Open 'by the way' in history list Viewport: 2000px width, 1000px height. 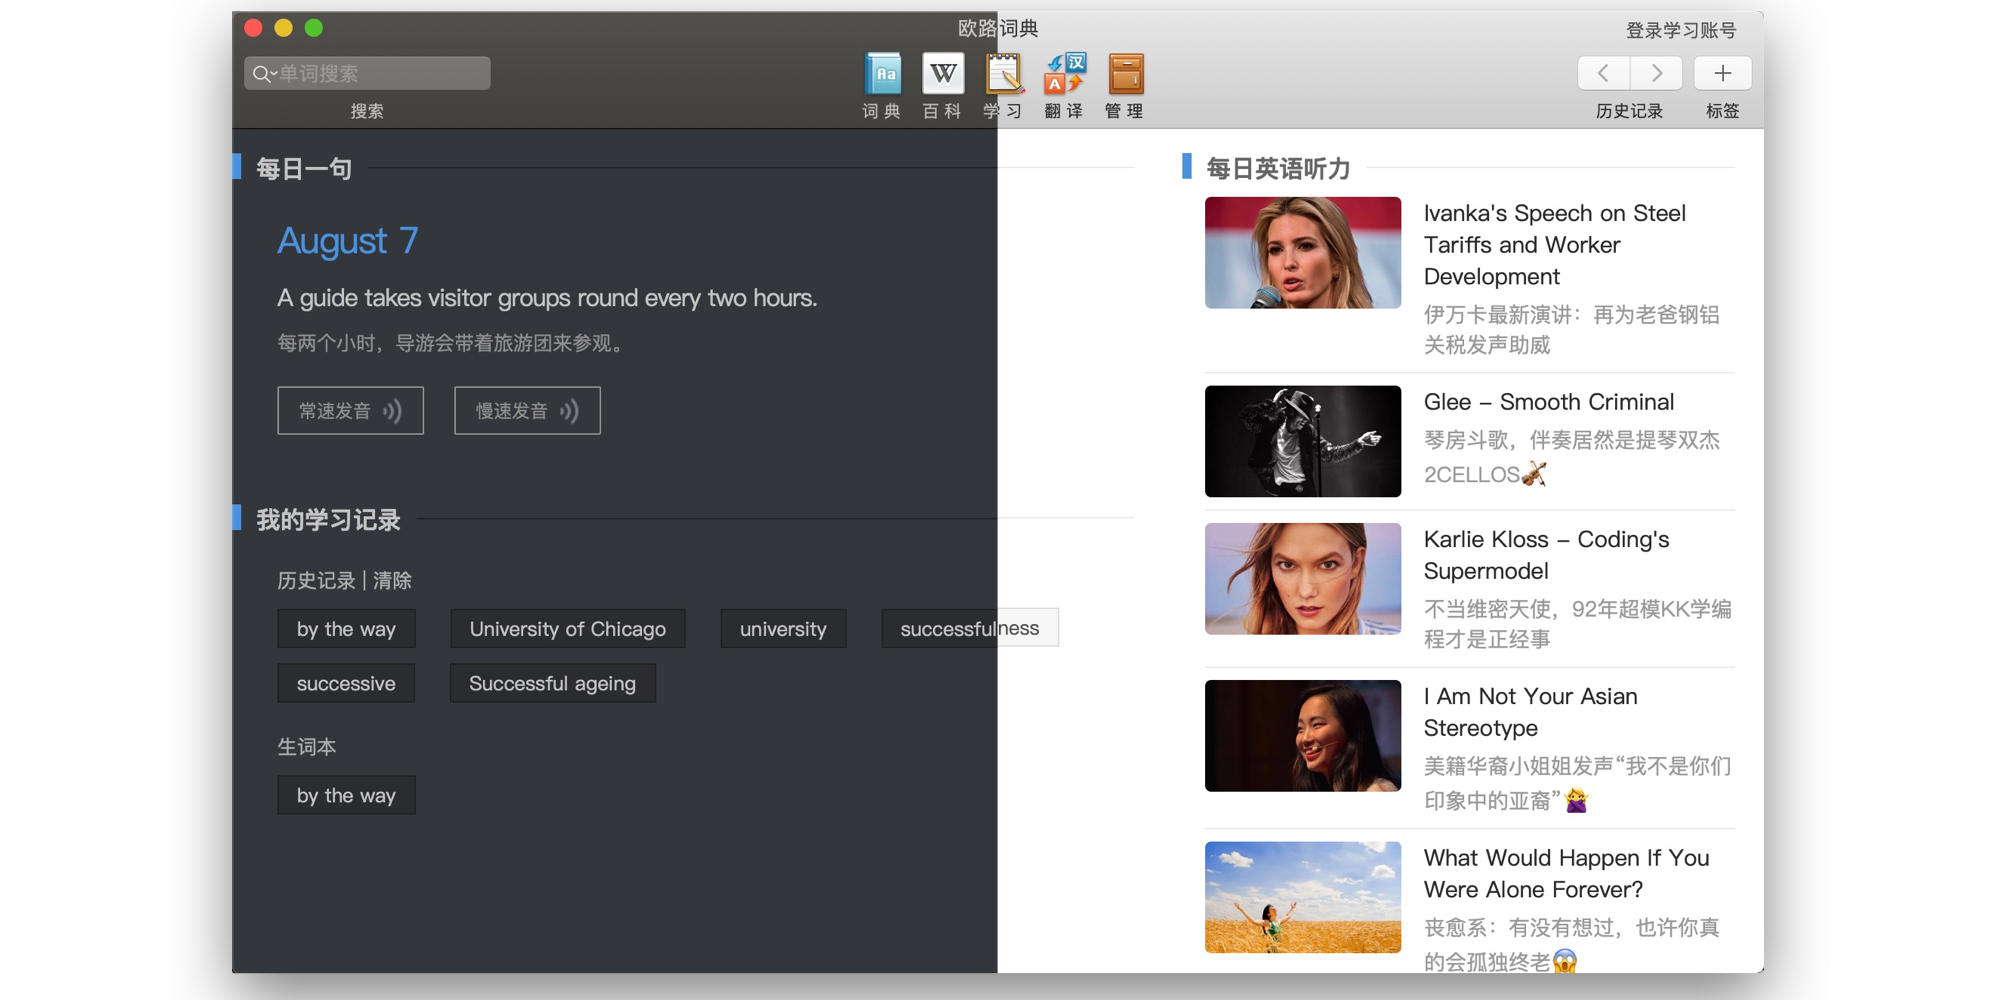click(x=346, y=629)
